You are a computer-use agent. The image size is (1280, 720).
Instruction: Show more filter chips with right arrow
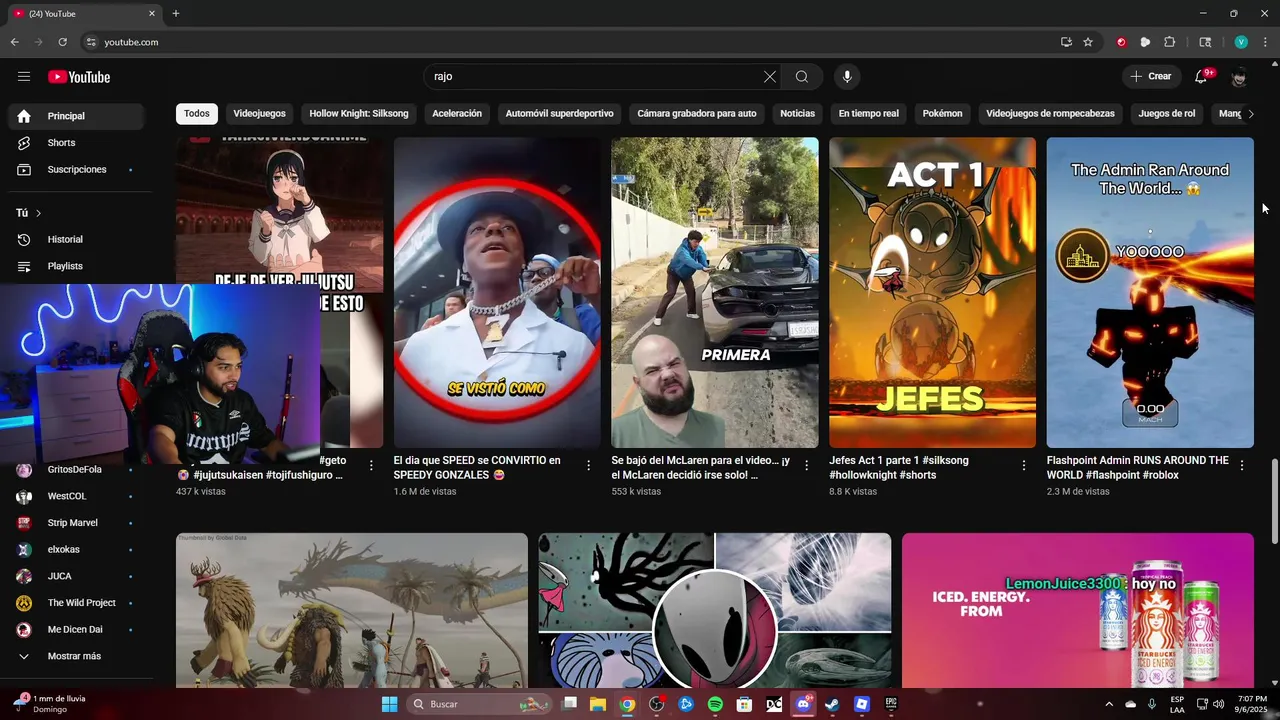tap(1250, 114)
